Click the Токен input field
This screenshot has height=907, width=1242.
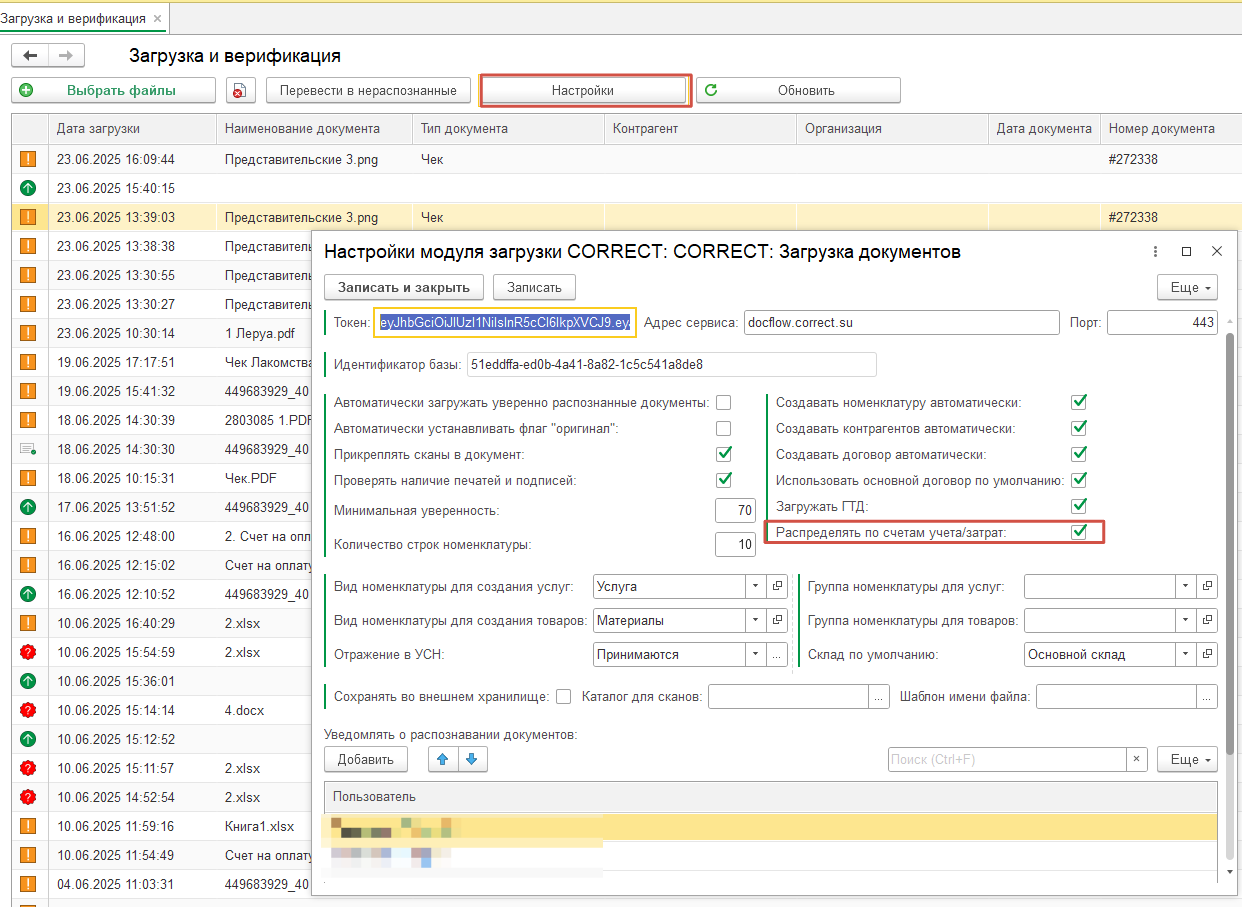504,322
